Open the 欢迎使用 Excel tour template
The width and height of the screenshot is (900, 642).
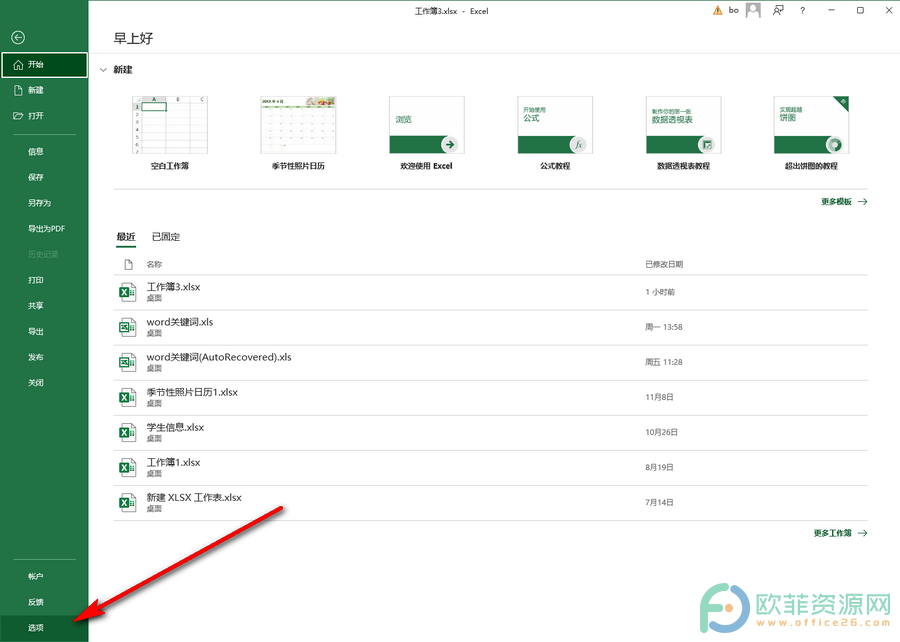(x=426, y=125)
